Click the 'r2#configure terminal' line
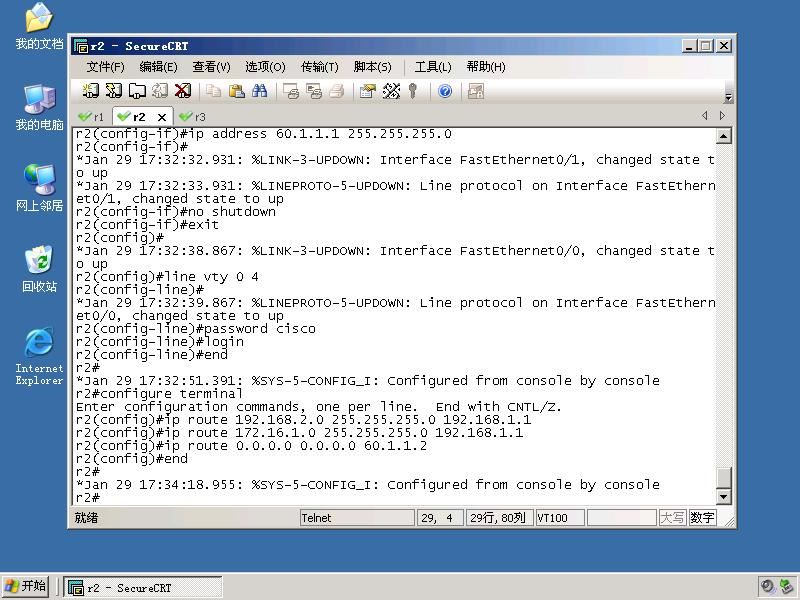Image resolution: width=800 pixels, height=600 pixels. click(159, 394)
